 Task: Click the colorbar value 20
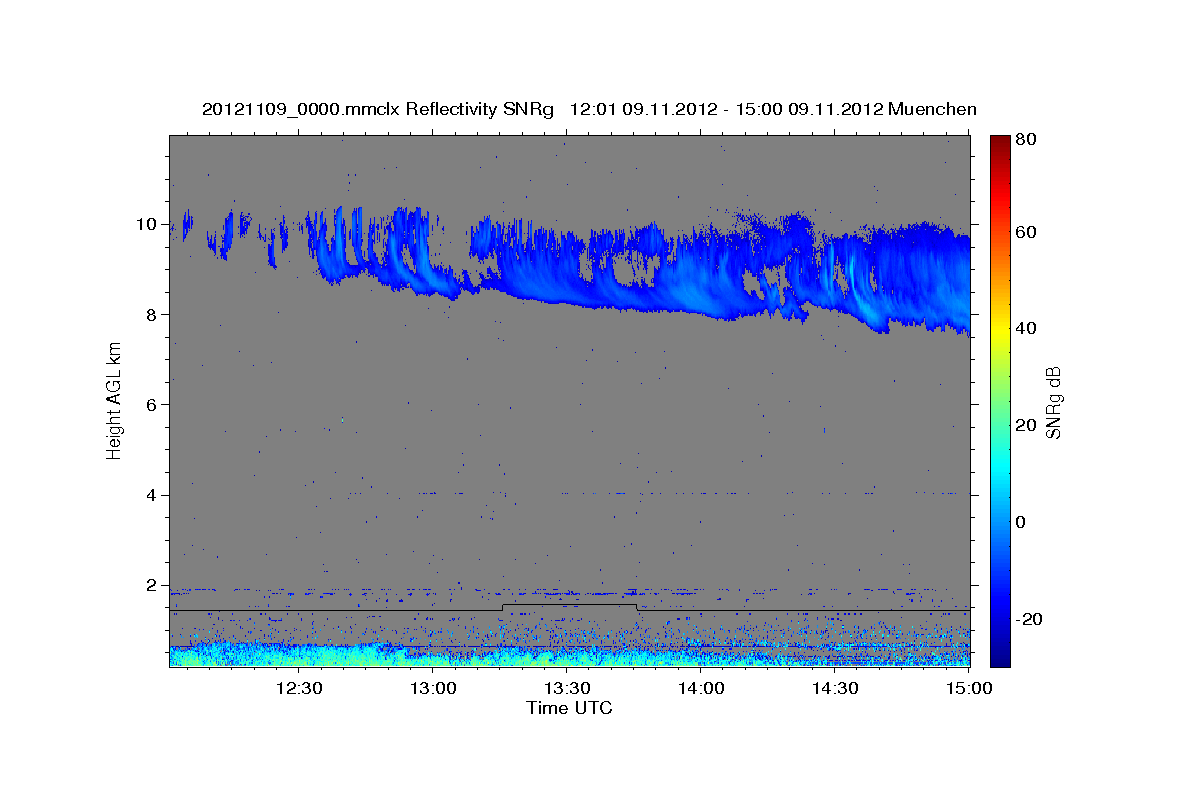coord(1024,425)
